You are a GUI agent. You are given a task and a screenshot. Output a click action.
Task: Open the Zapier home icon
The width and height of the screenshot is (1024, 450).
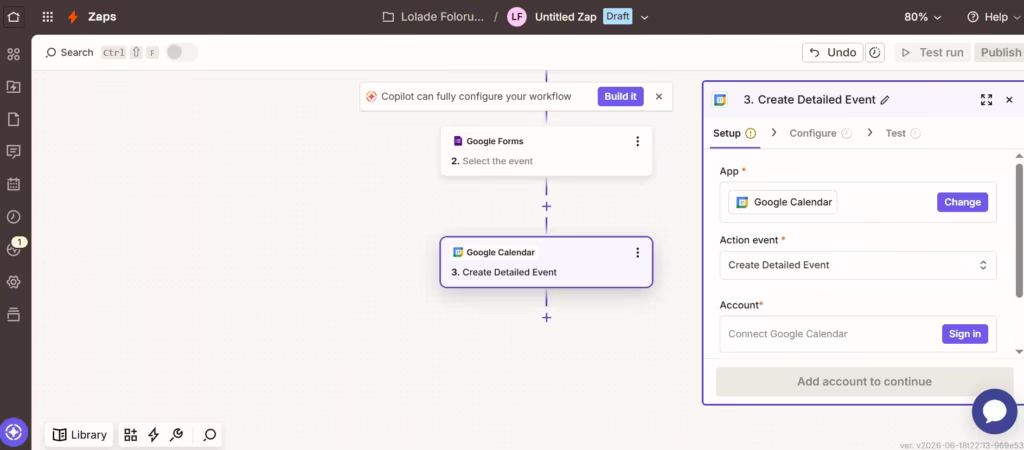click(x=14, y=17)
